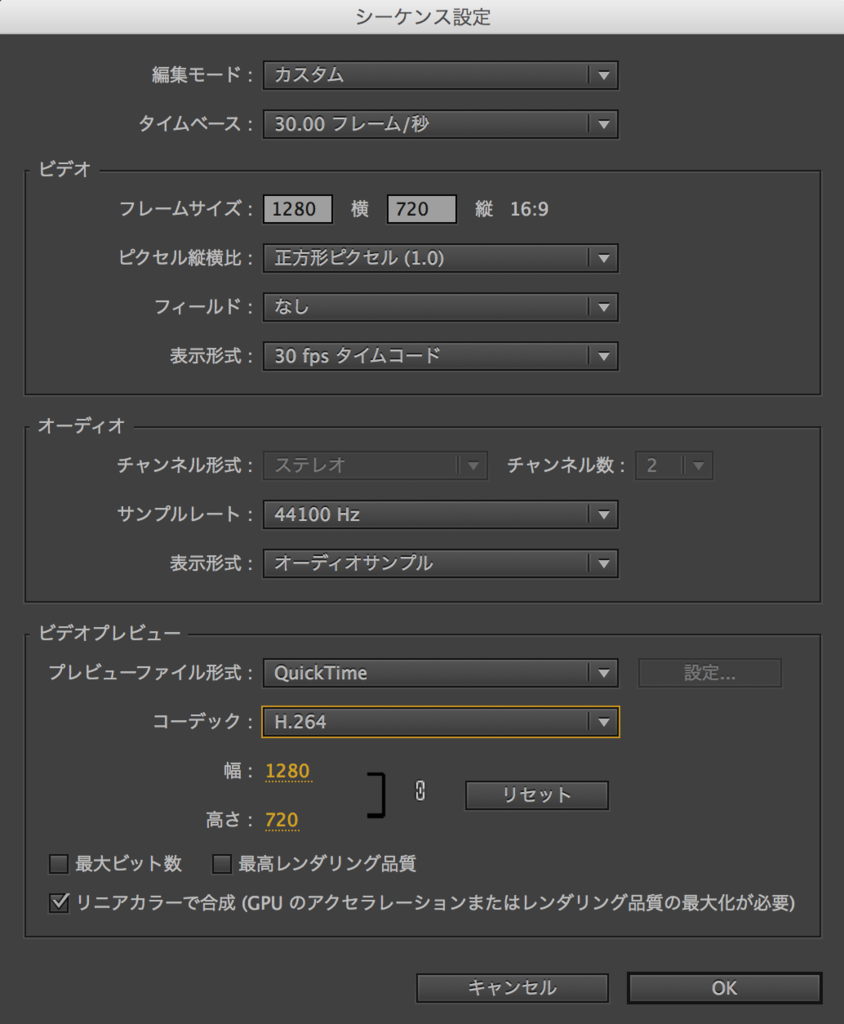Edit the preview 高さ value 720
This screenshot has width=844, height=1024.
(x=282, y=819)
